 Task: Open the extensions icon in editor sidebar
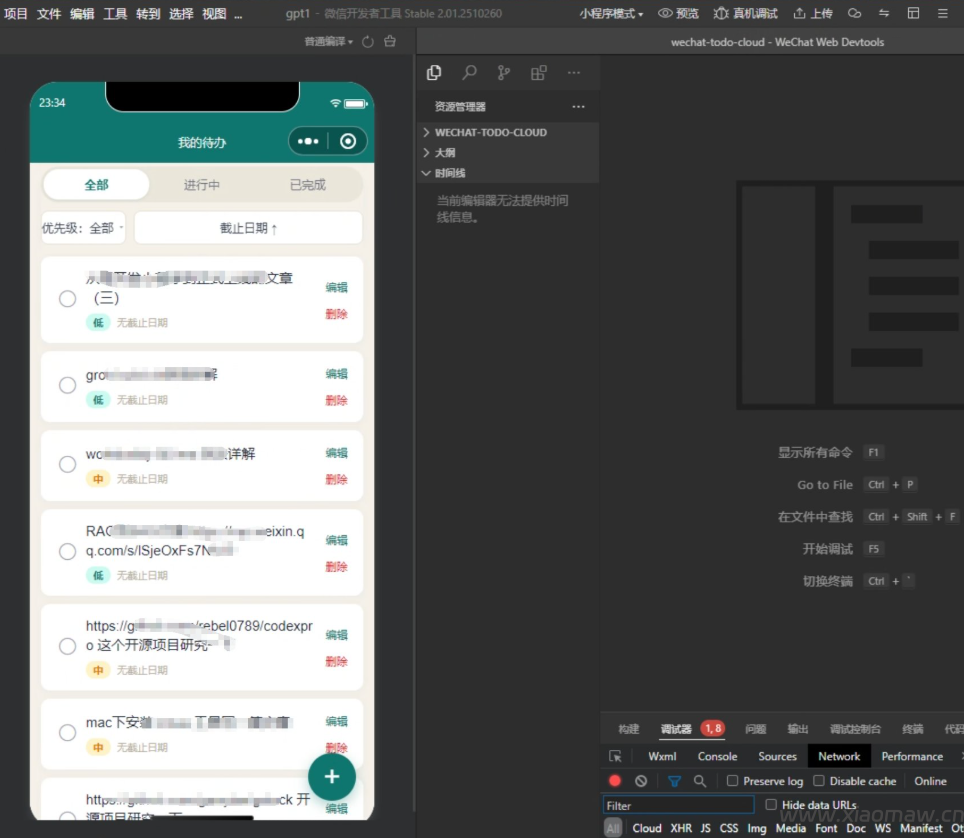[539, 73]
